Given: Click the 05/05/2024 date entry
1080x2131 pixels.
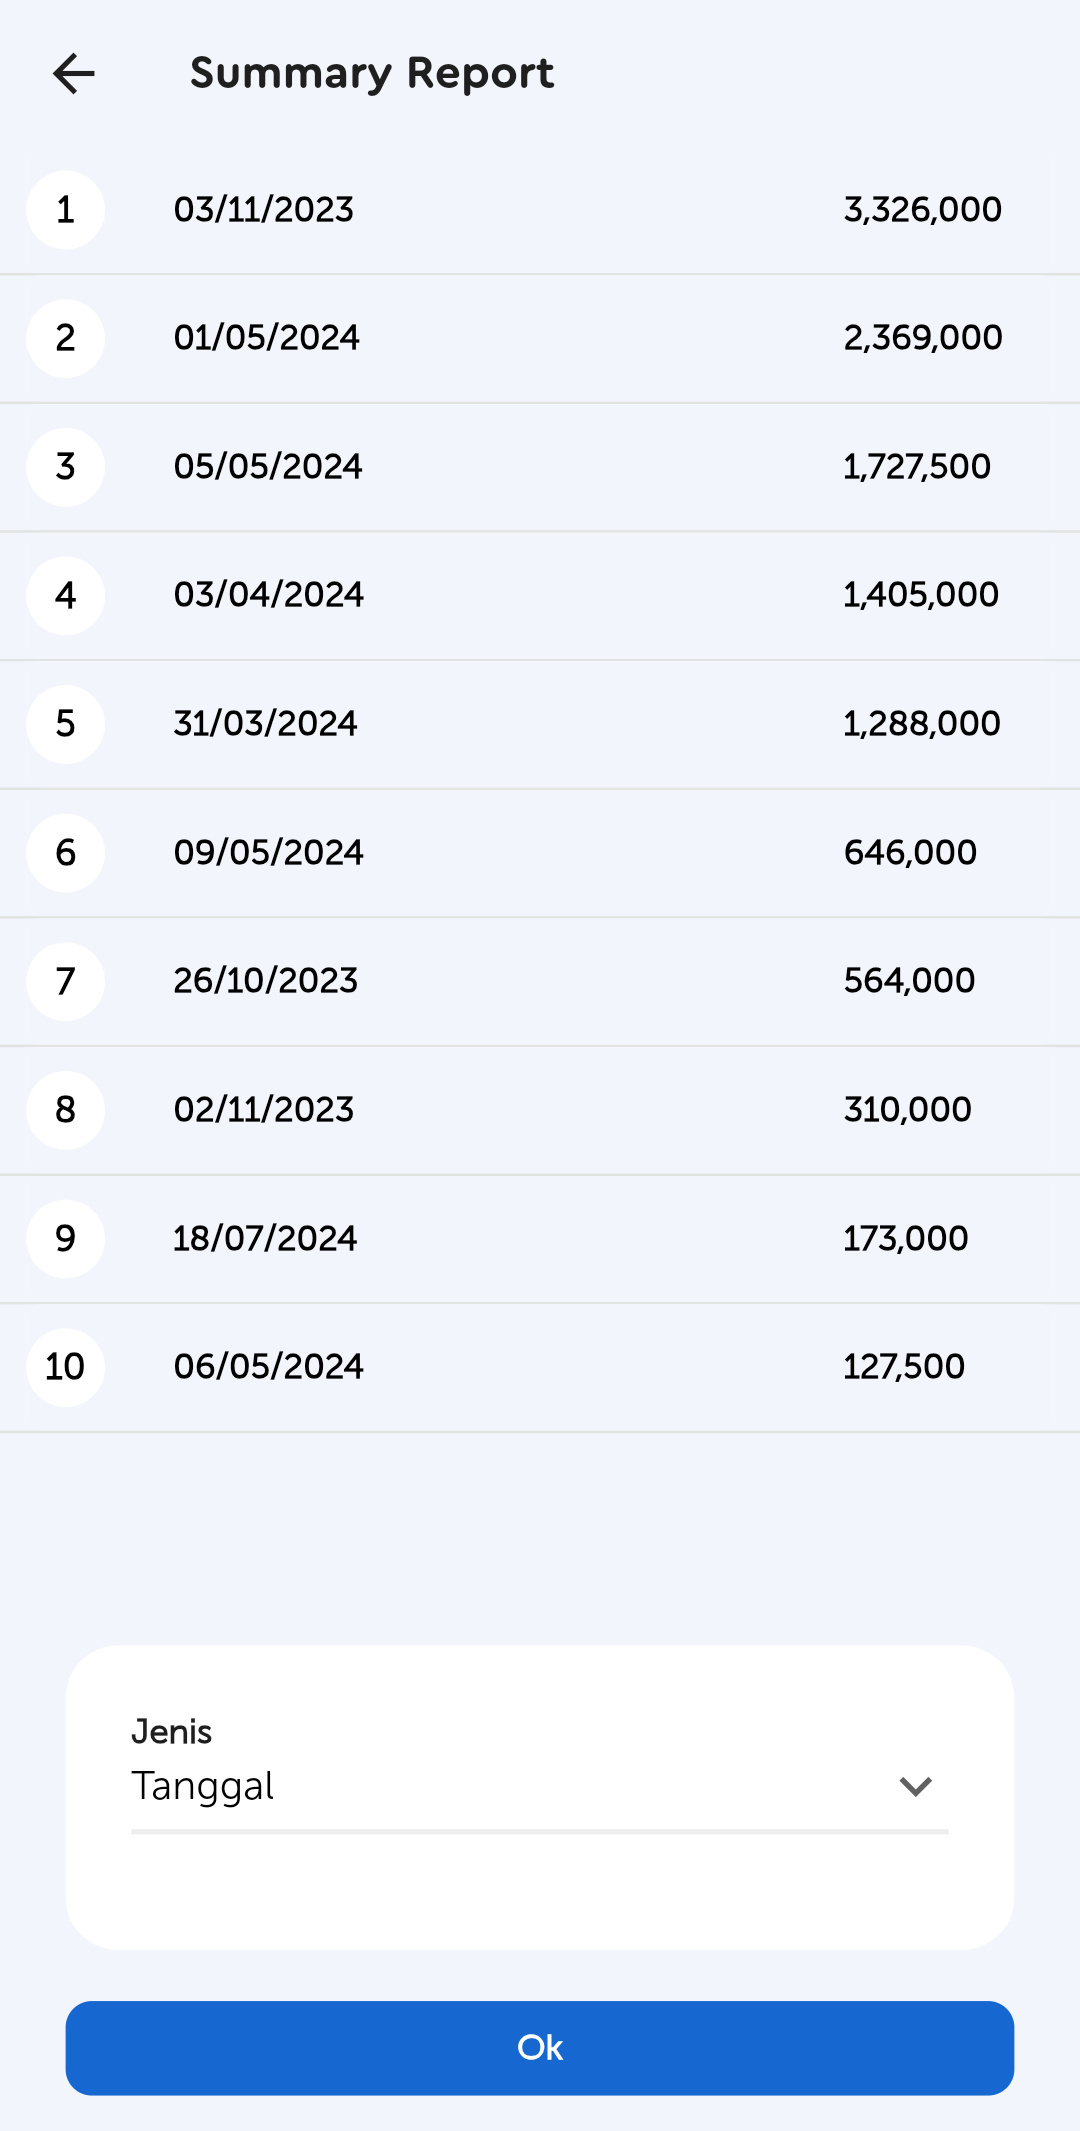Looking at the screenshot, I should pyautogui.click(x=268, y=467).
